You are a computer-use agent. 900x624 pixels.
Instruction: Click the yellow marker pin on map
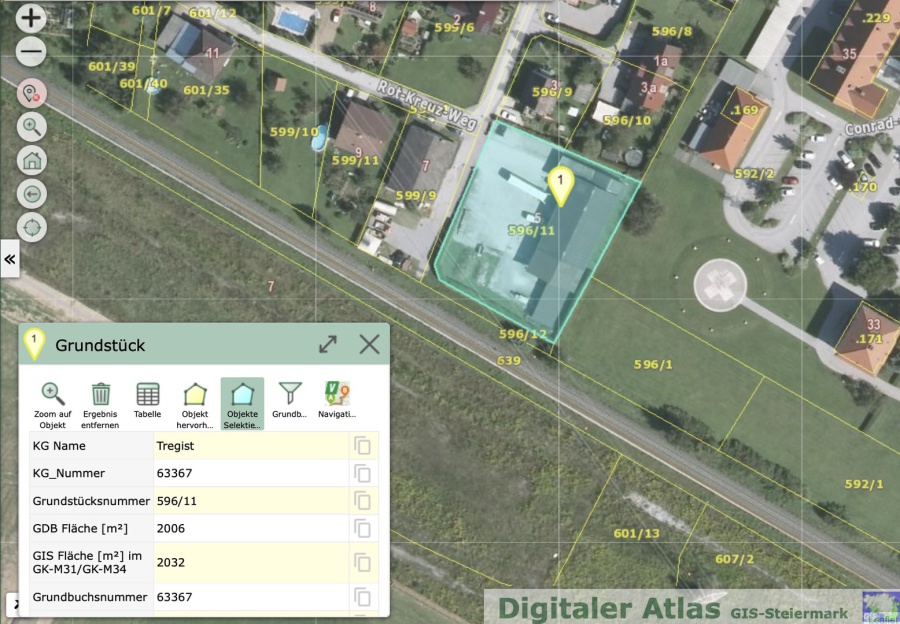point(561,186)
